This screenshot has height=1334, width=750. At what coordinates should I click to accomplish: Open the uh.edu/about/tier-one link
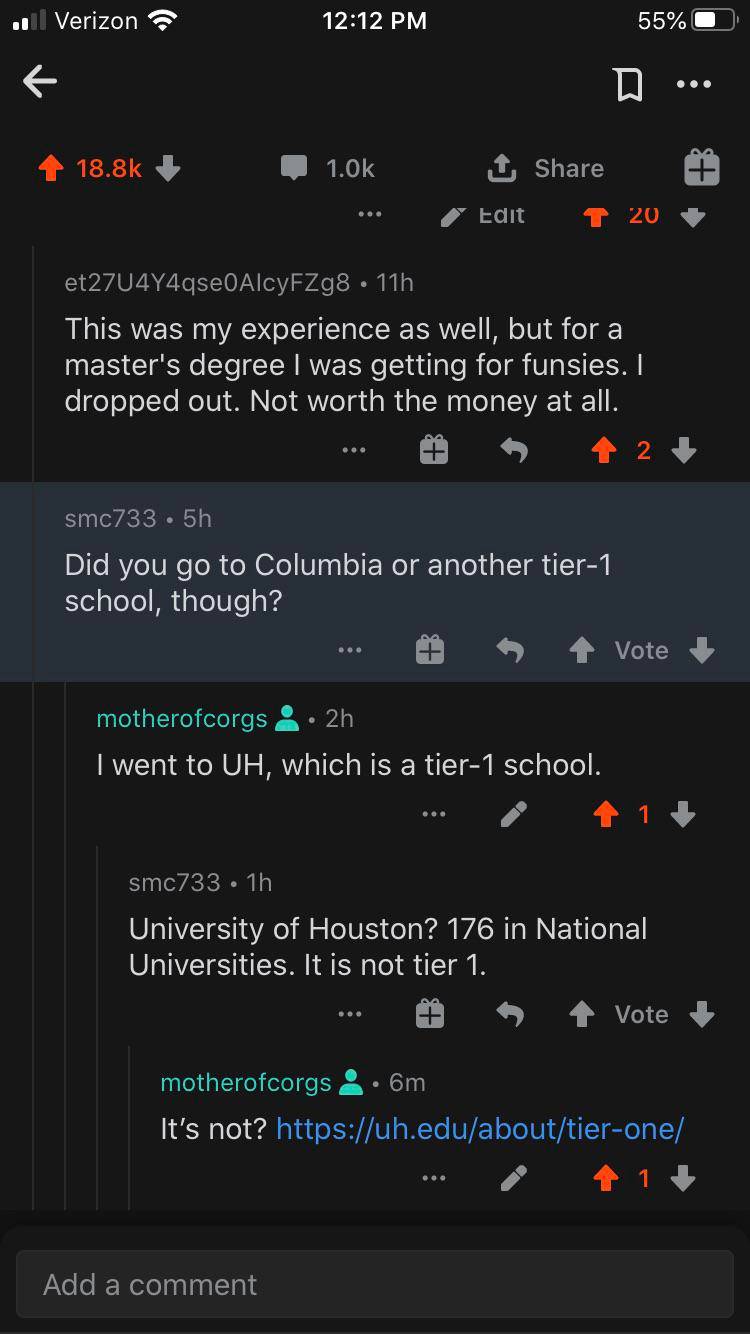pos(479,1129)
